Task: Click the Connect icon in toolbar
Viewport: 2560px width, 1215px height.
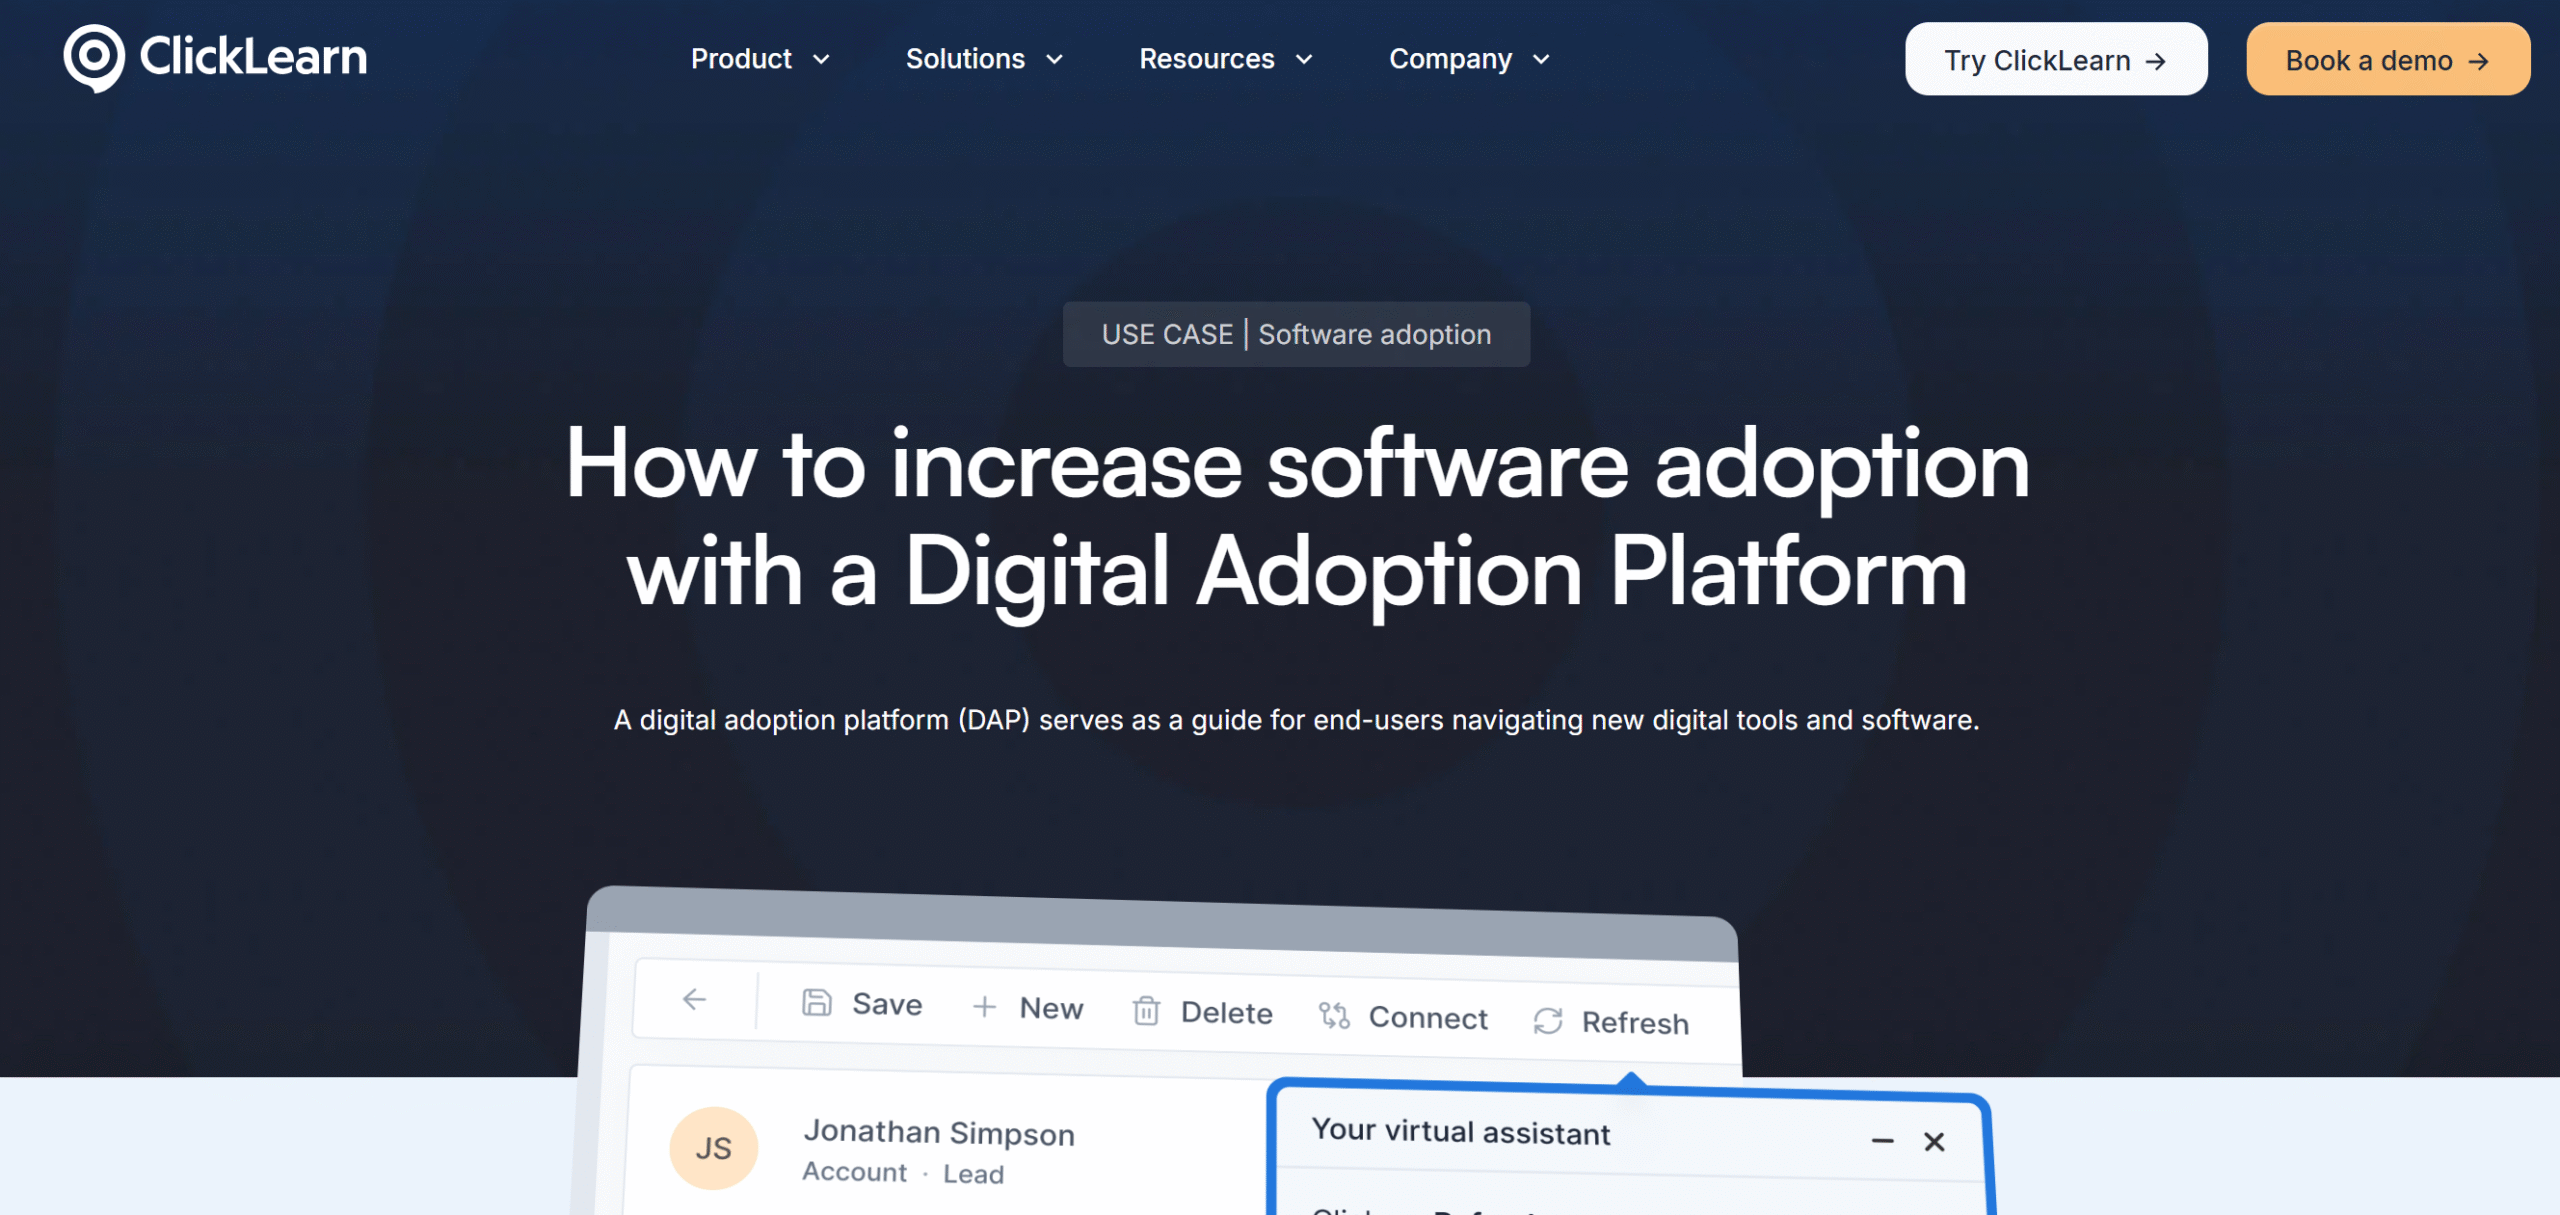Action: coord(1334,1016)
